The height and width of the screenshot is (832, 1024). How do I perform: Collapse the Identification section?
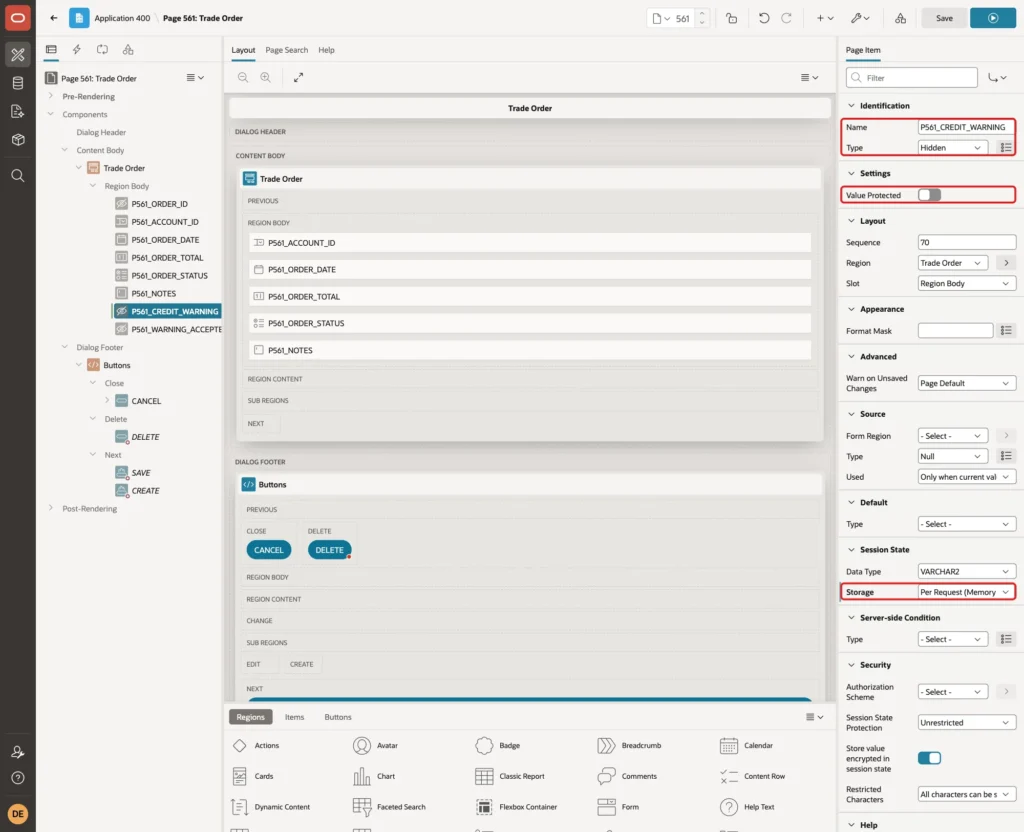point(851,106)
